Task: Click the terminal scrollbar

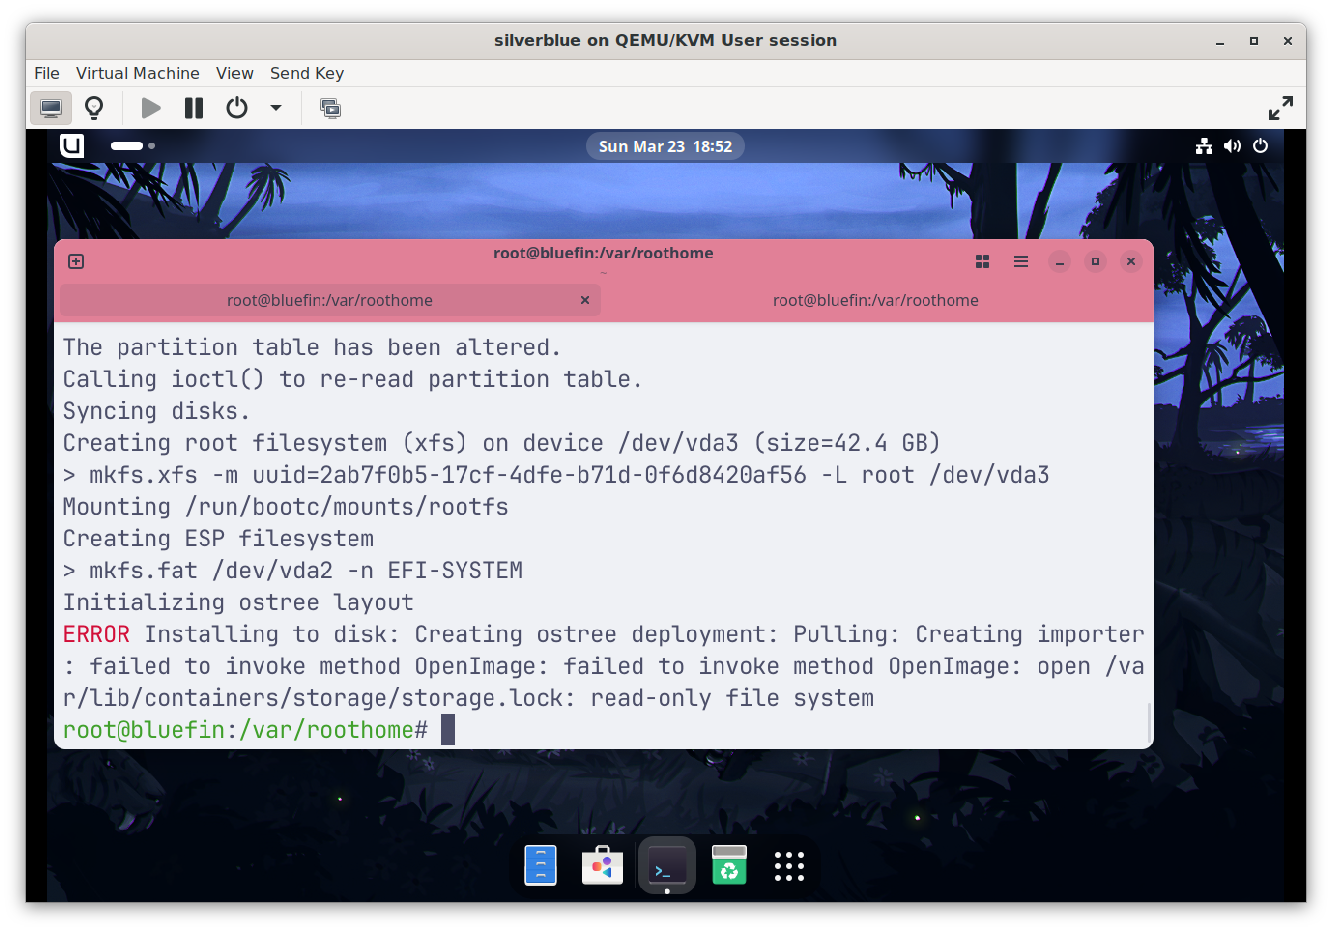Action: click(1149, 723)
